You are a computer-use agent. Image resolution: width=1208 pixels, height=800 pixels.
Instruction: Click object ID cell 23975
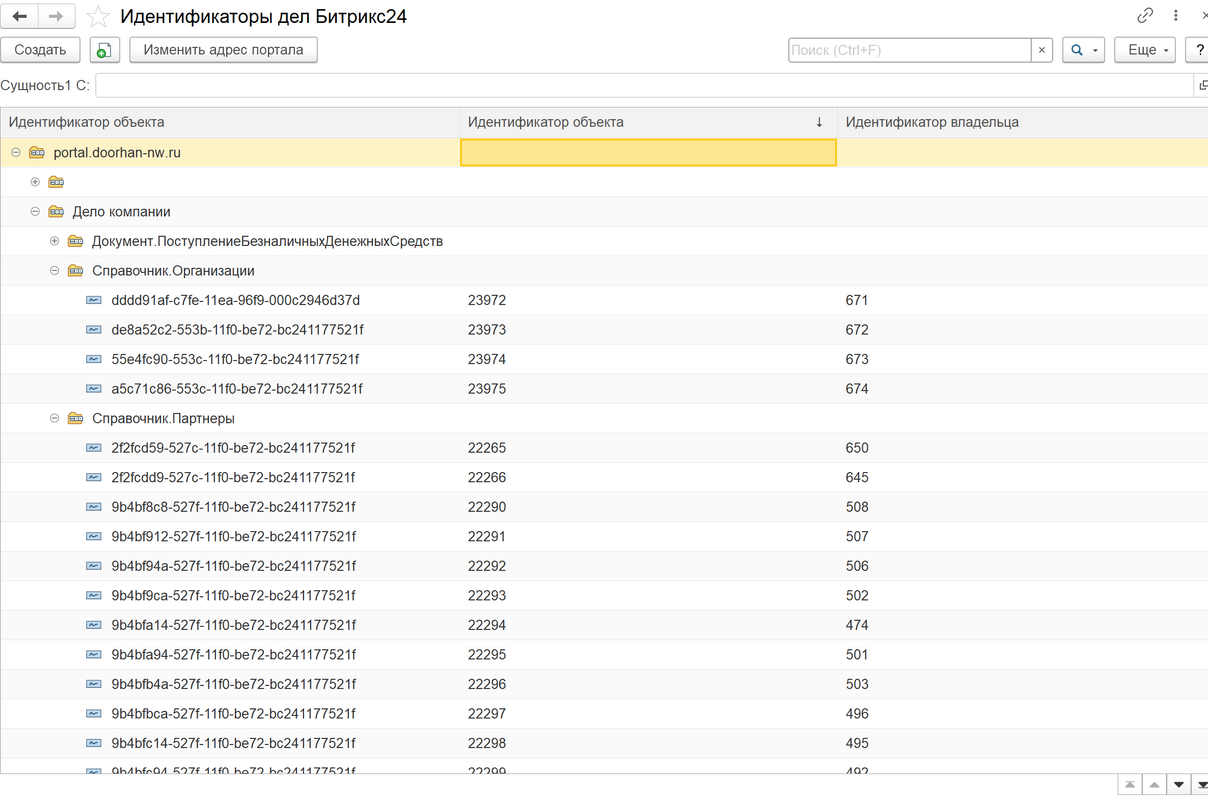pos(487,388)
